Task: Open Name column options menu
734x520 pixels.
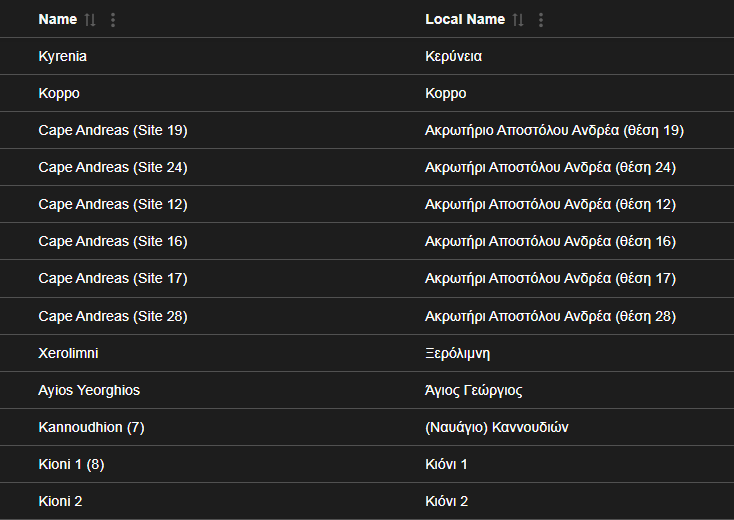Action: [x=112, y=20]
